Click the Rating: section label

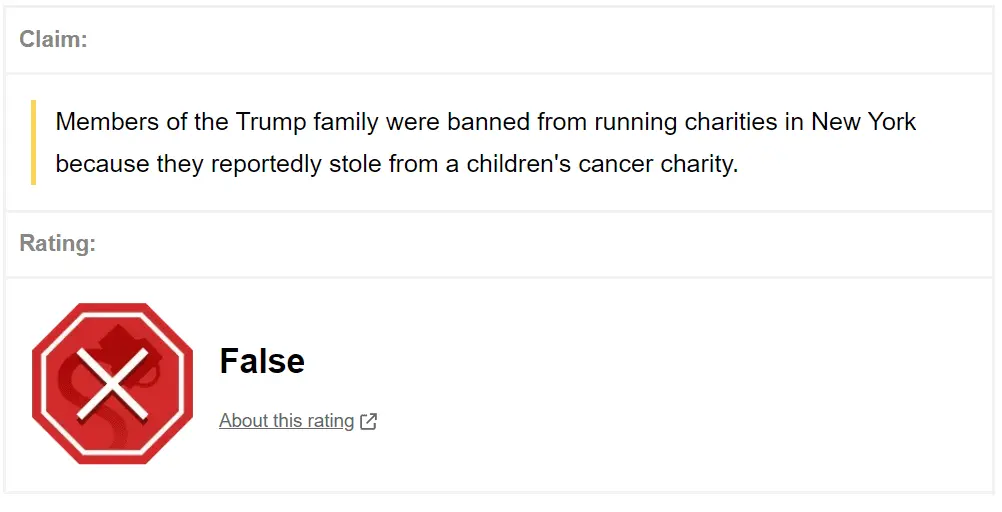[x=57, y=243]
